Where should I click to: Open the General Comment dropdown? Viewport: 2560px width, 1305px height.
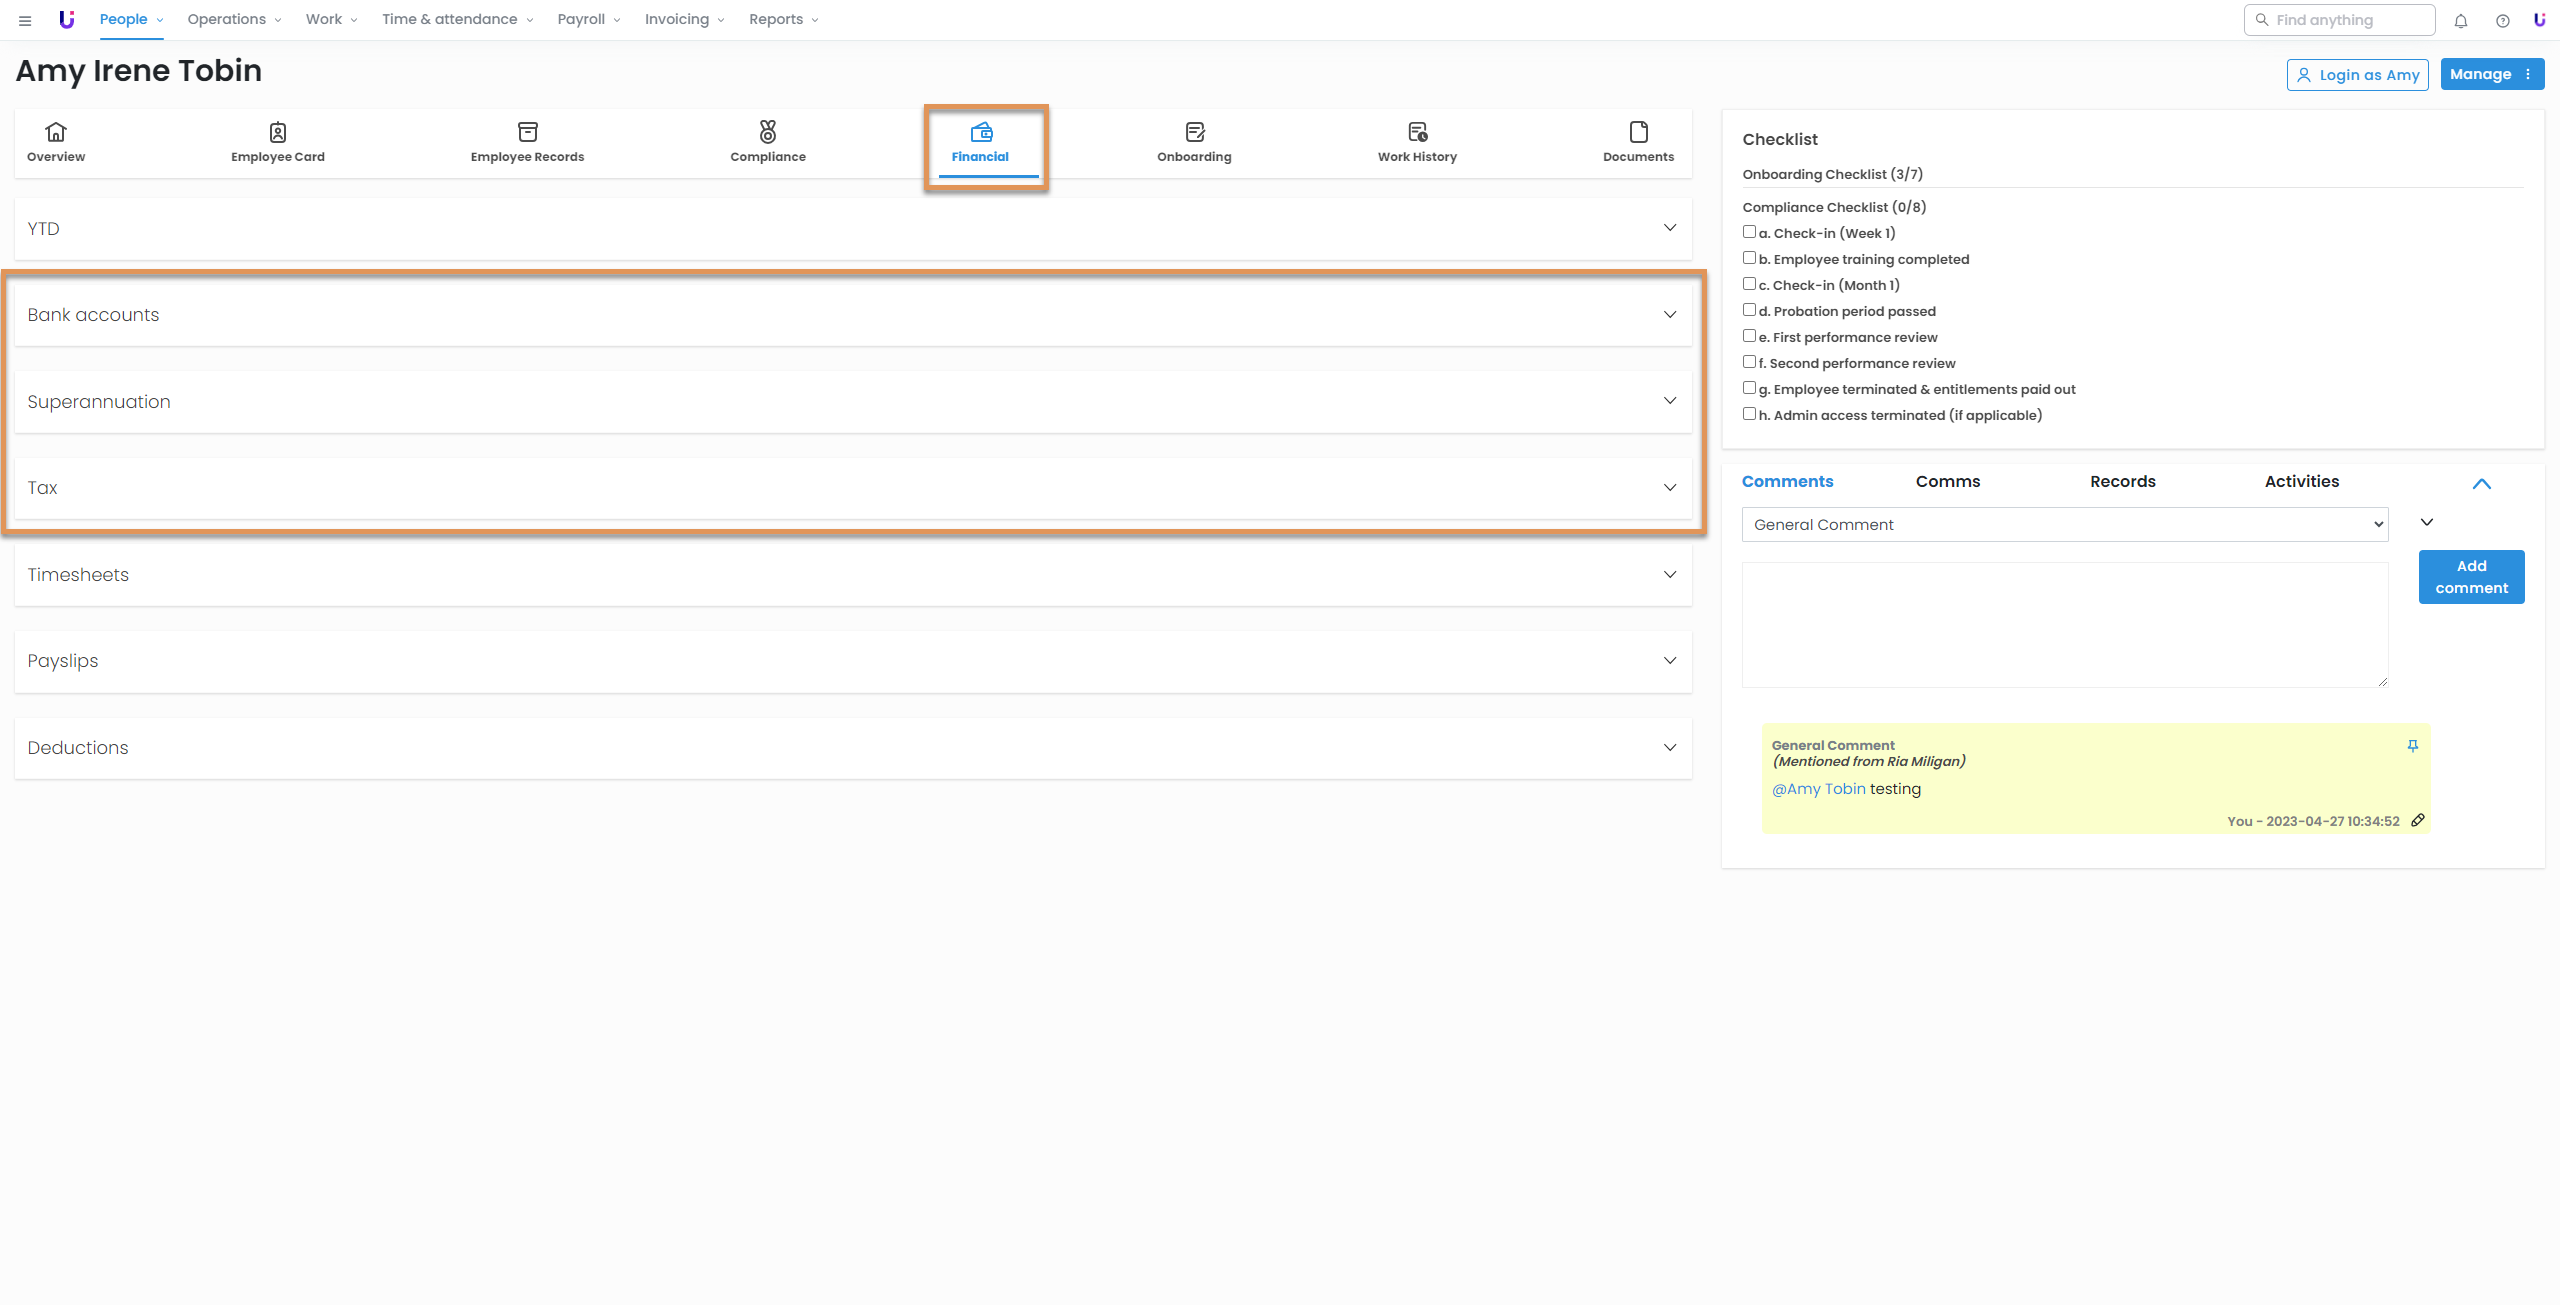pos(2064,525)
